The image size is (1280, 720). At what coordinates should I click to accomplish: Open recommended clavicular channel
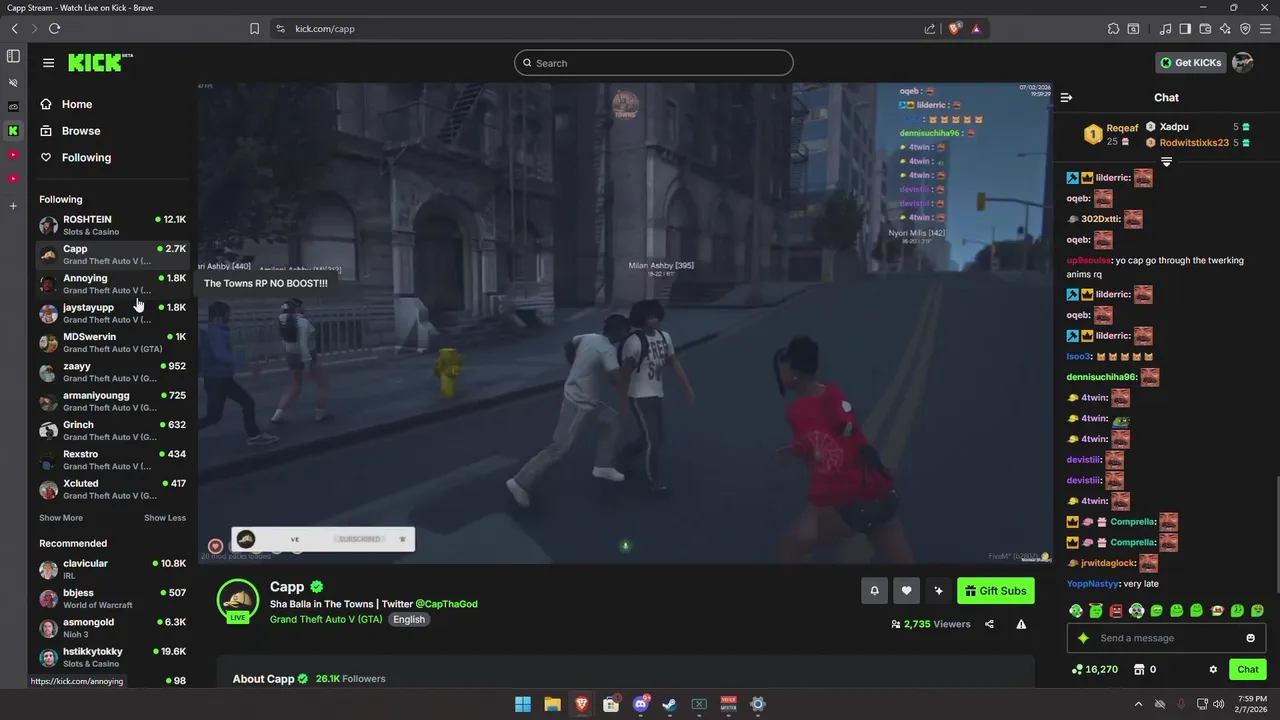point(112,569)
